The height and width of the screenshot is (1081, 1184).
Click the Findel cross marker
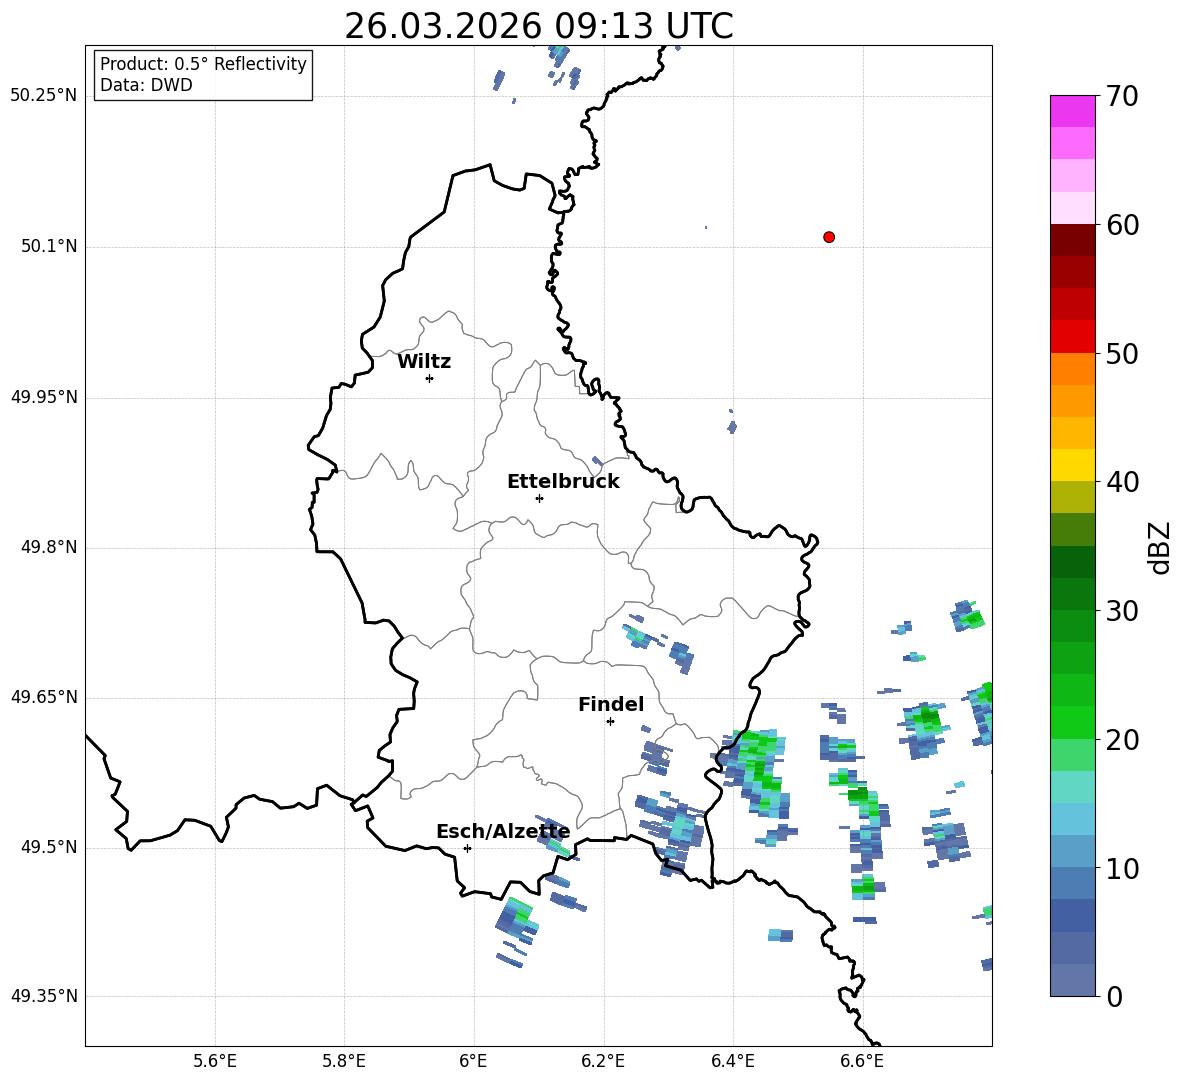tap(610, 722)
